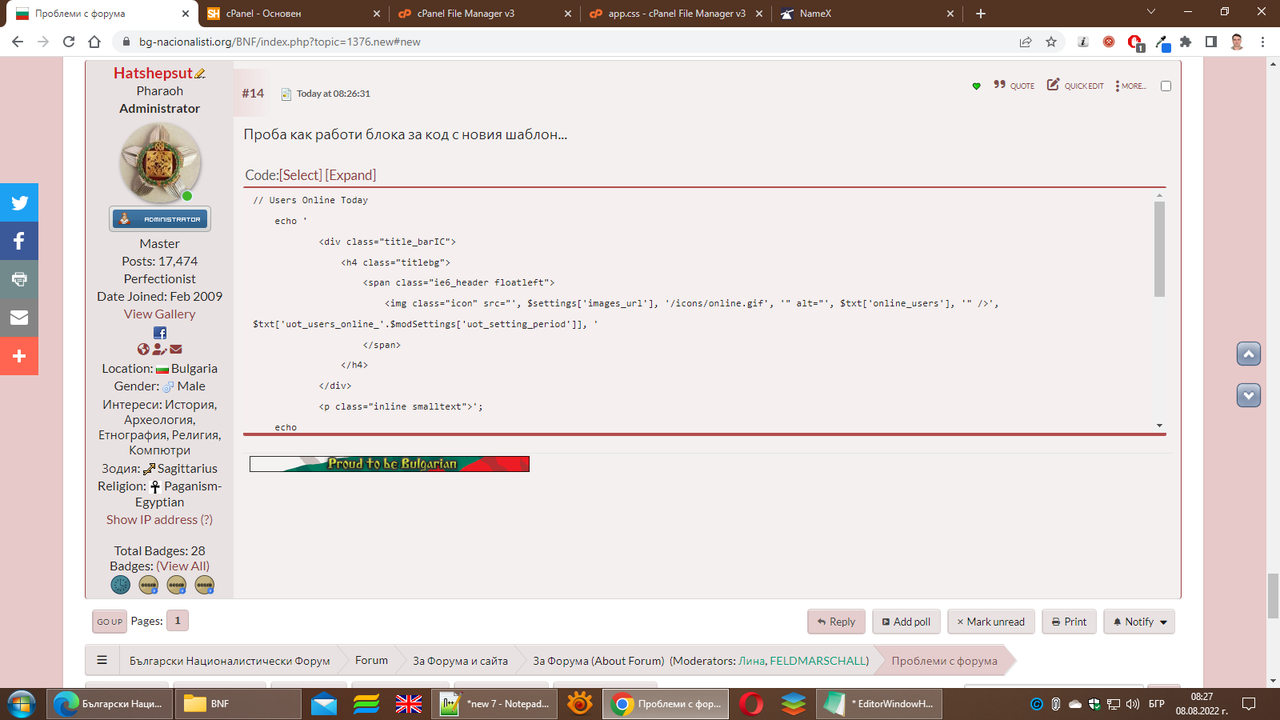Open Forum breadcrumb link
Image resolution: width=1280 pixels, height=720 pixels.
coord(371,660)
